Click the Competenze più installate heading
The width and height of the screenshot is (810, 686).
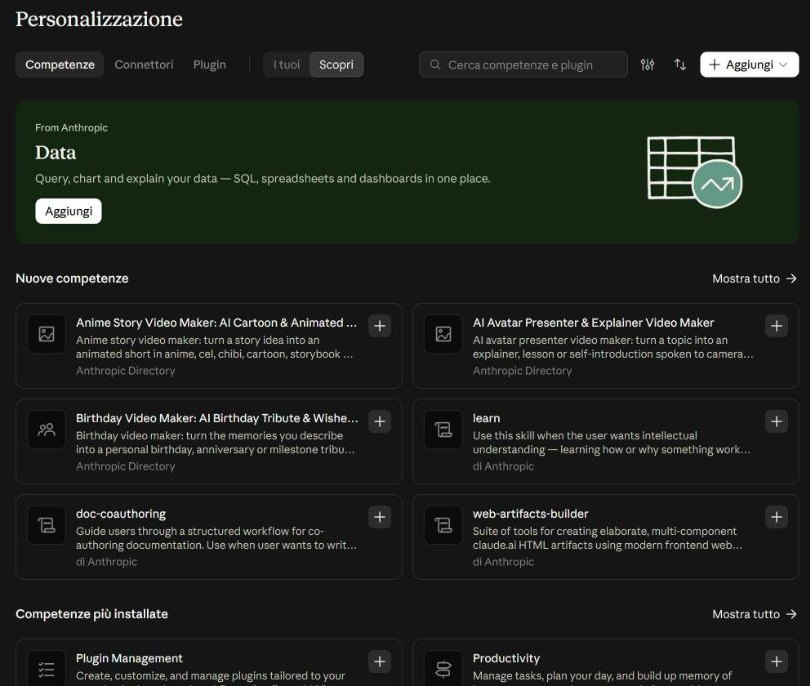[91, 614]
